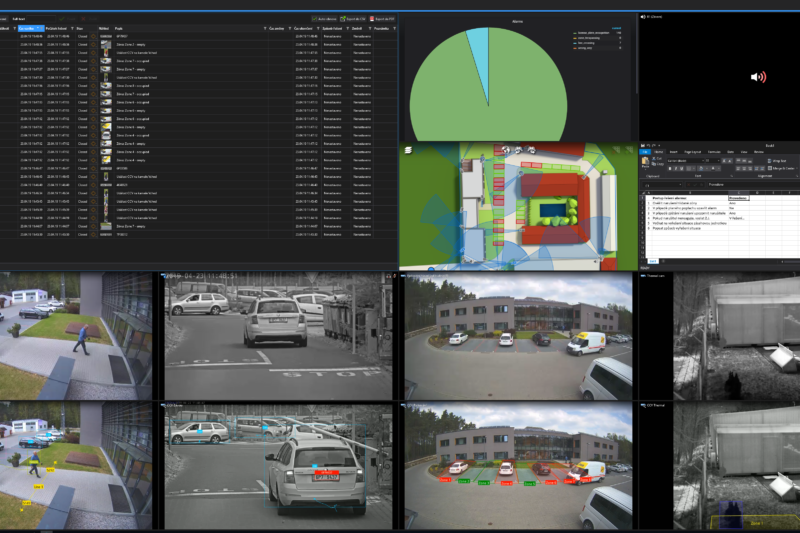Click the small speaker icon in the audio panel title

point(645,16)
